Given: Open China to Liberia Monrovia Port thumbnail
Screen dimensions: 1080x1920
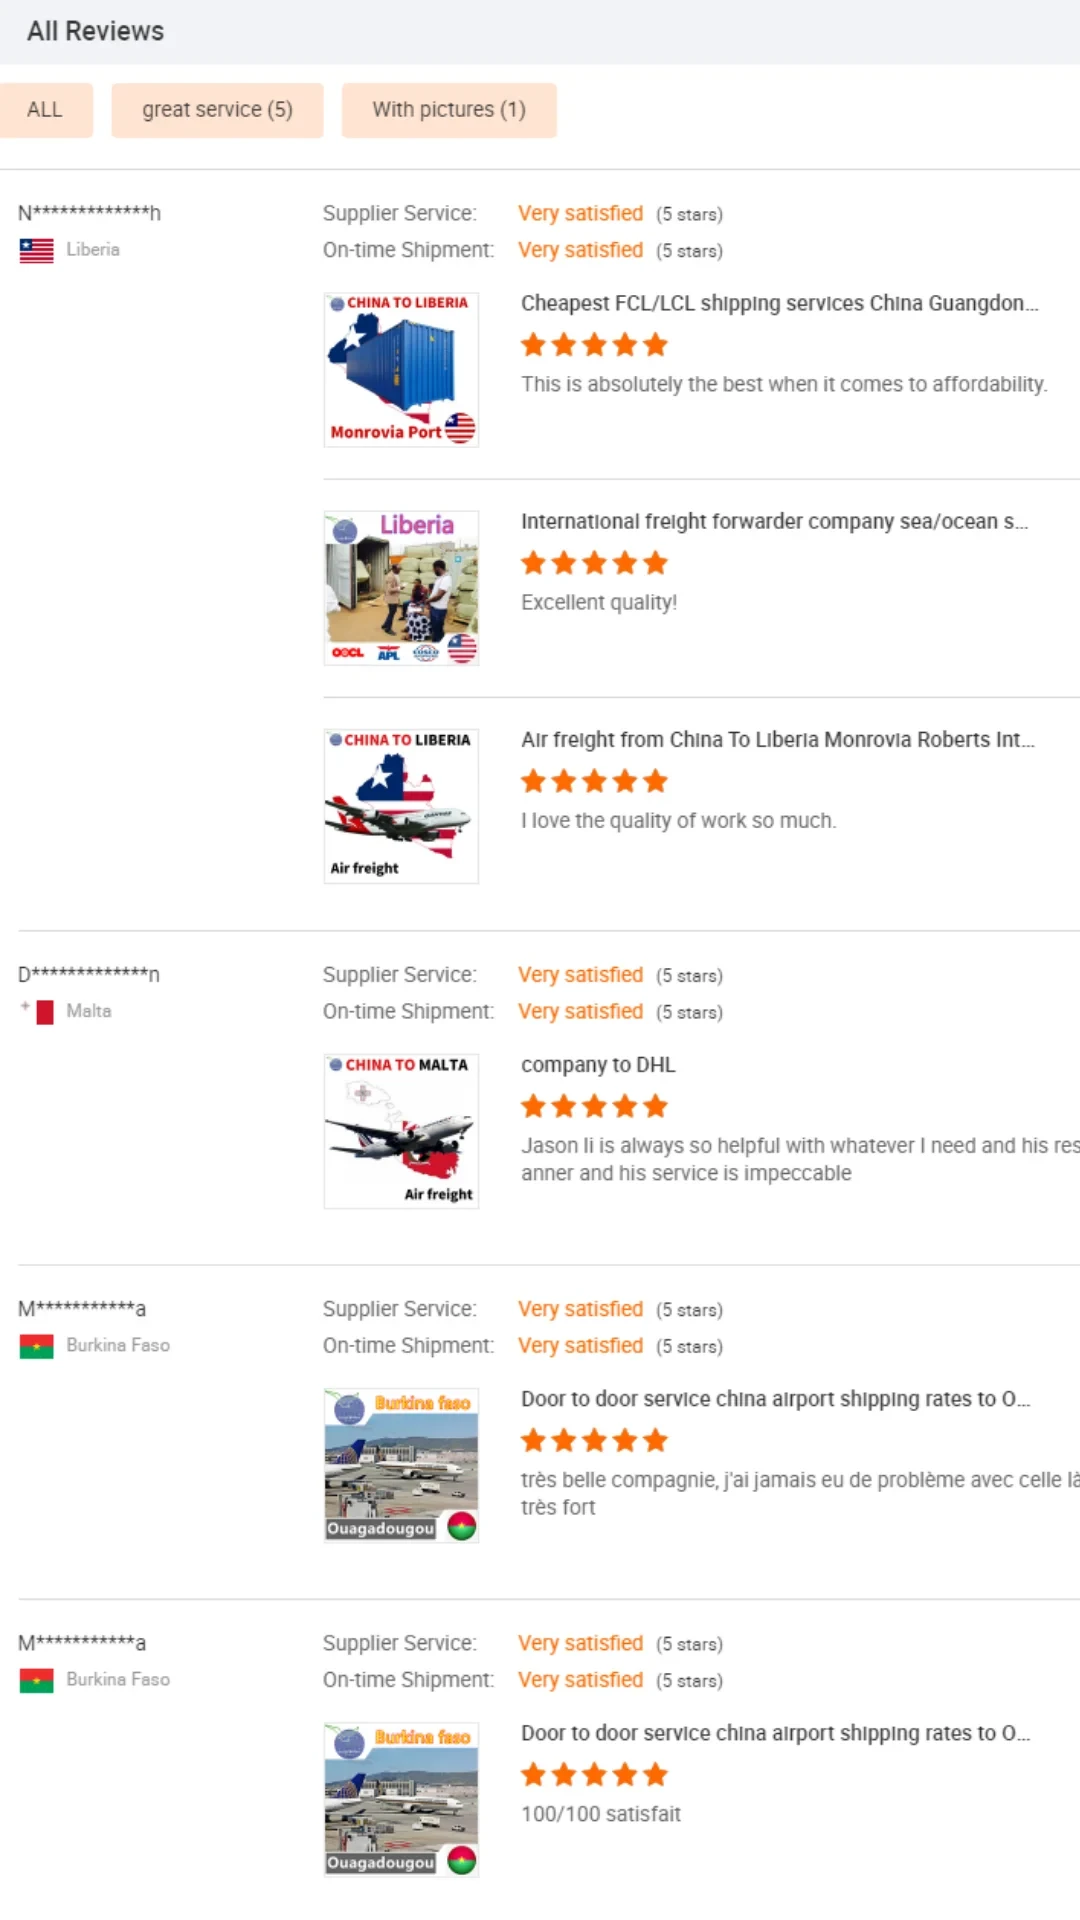Looking at the screenshot, I should (401, 370).
